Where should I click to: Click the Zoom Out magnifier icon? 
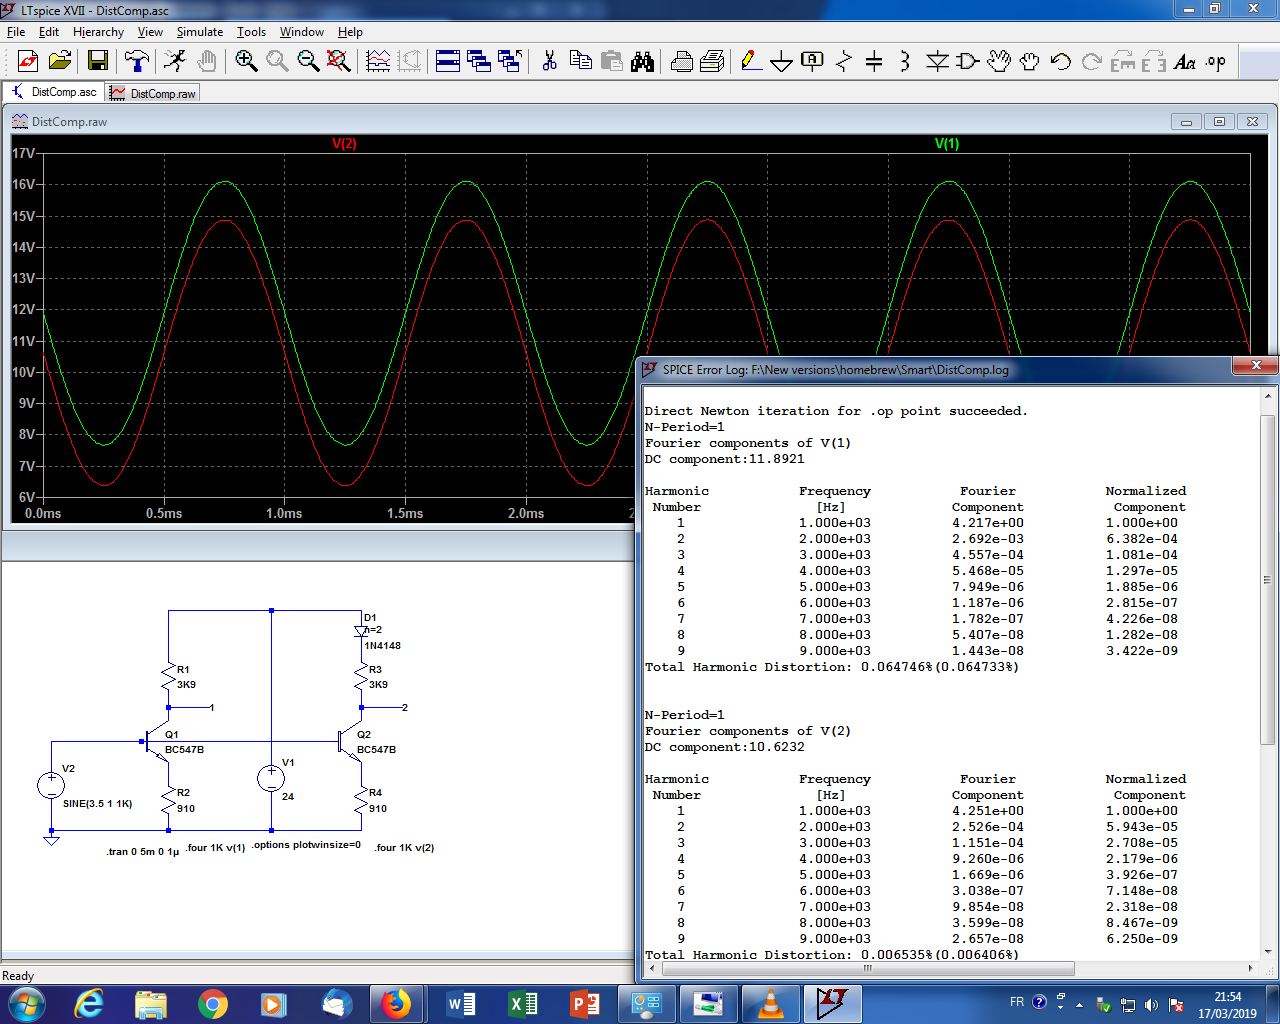pos(308,62)
